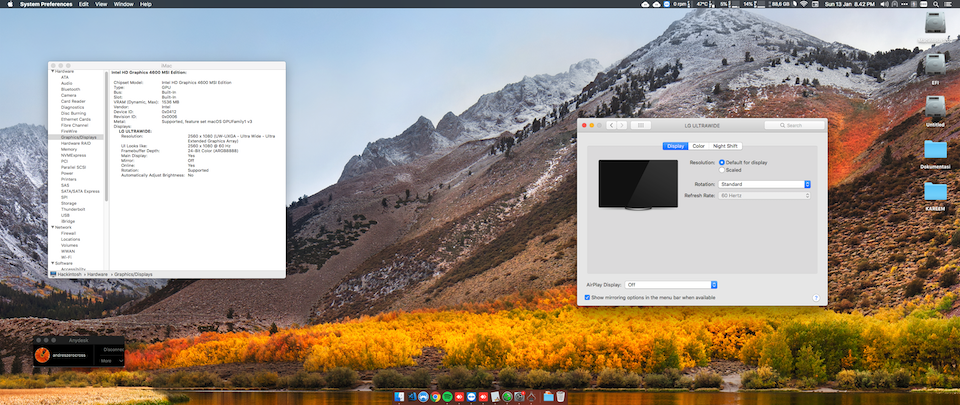Open the AirPlay icon in the menu bar

[894, 4]
